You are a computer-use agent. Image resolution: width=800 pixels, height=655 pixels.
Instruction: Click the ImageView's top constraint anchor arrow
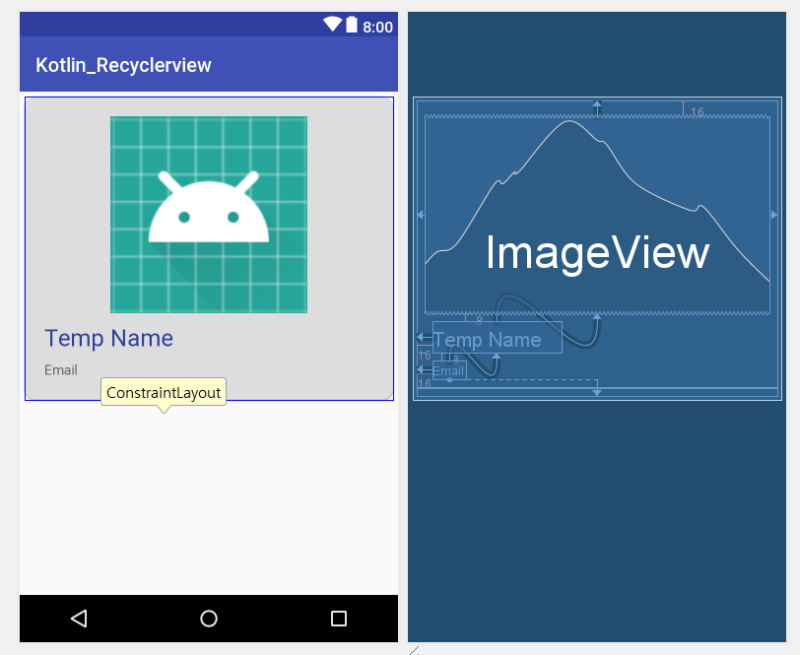click(x=598, y=107)
